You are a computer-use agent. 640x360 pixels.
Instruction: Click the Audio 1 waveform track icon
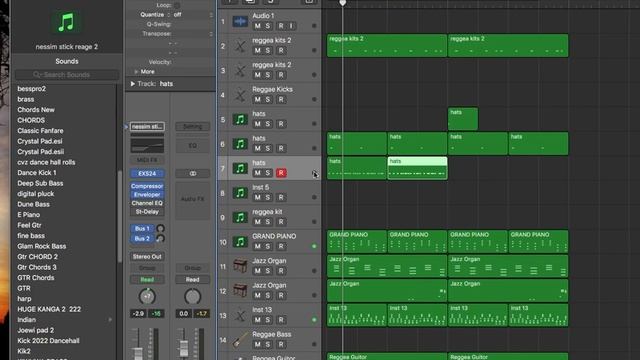(240, 21)
